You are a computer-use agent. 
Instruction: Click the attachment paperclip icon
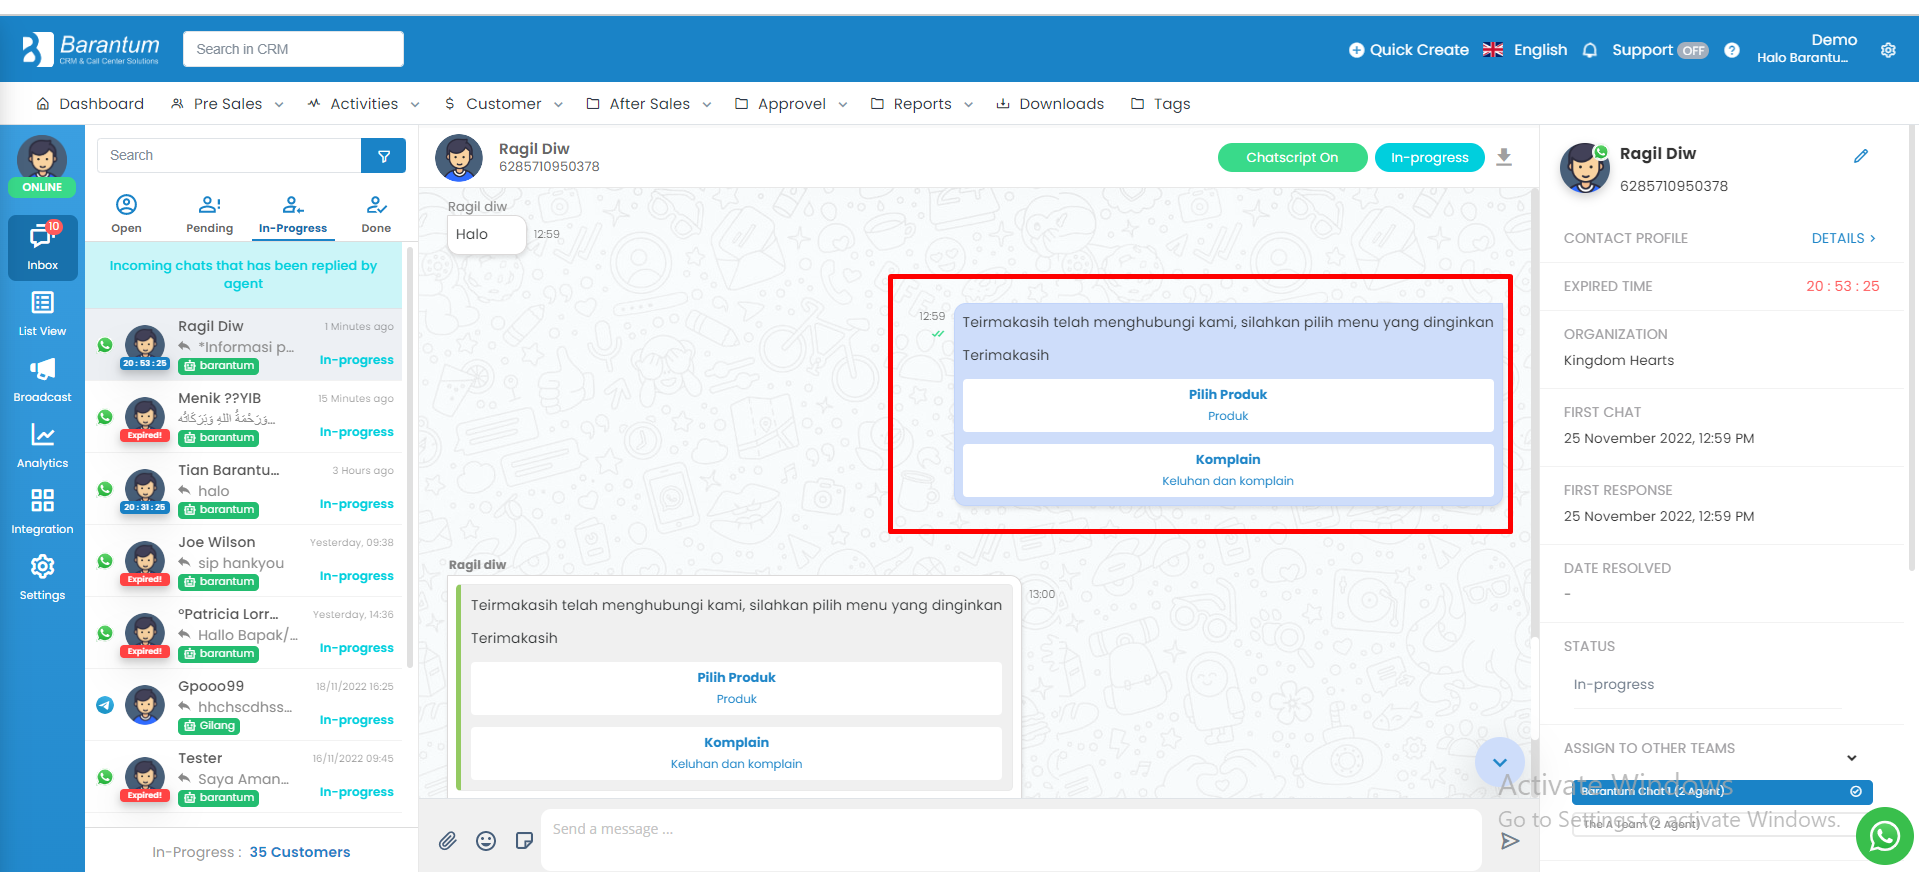(x=448, y=841)
